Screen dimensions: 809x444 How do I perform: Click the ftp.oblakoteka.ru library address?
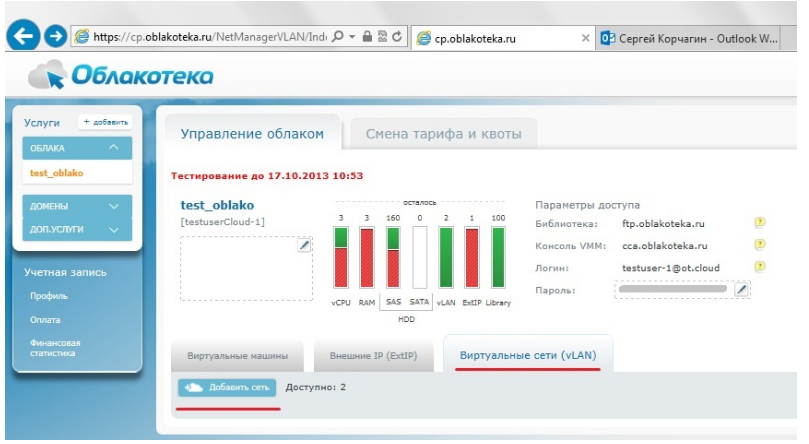pos(663,224)
